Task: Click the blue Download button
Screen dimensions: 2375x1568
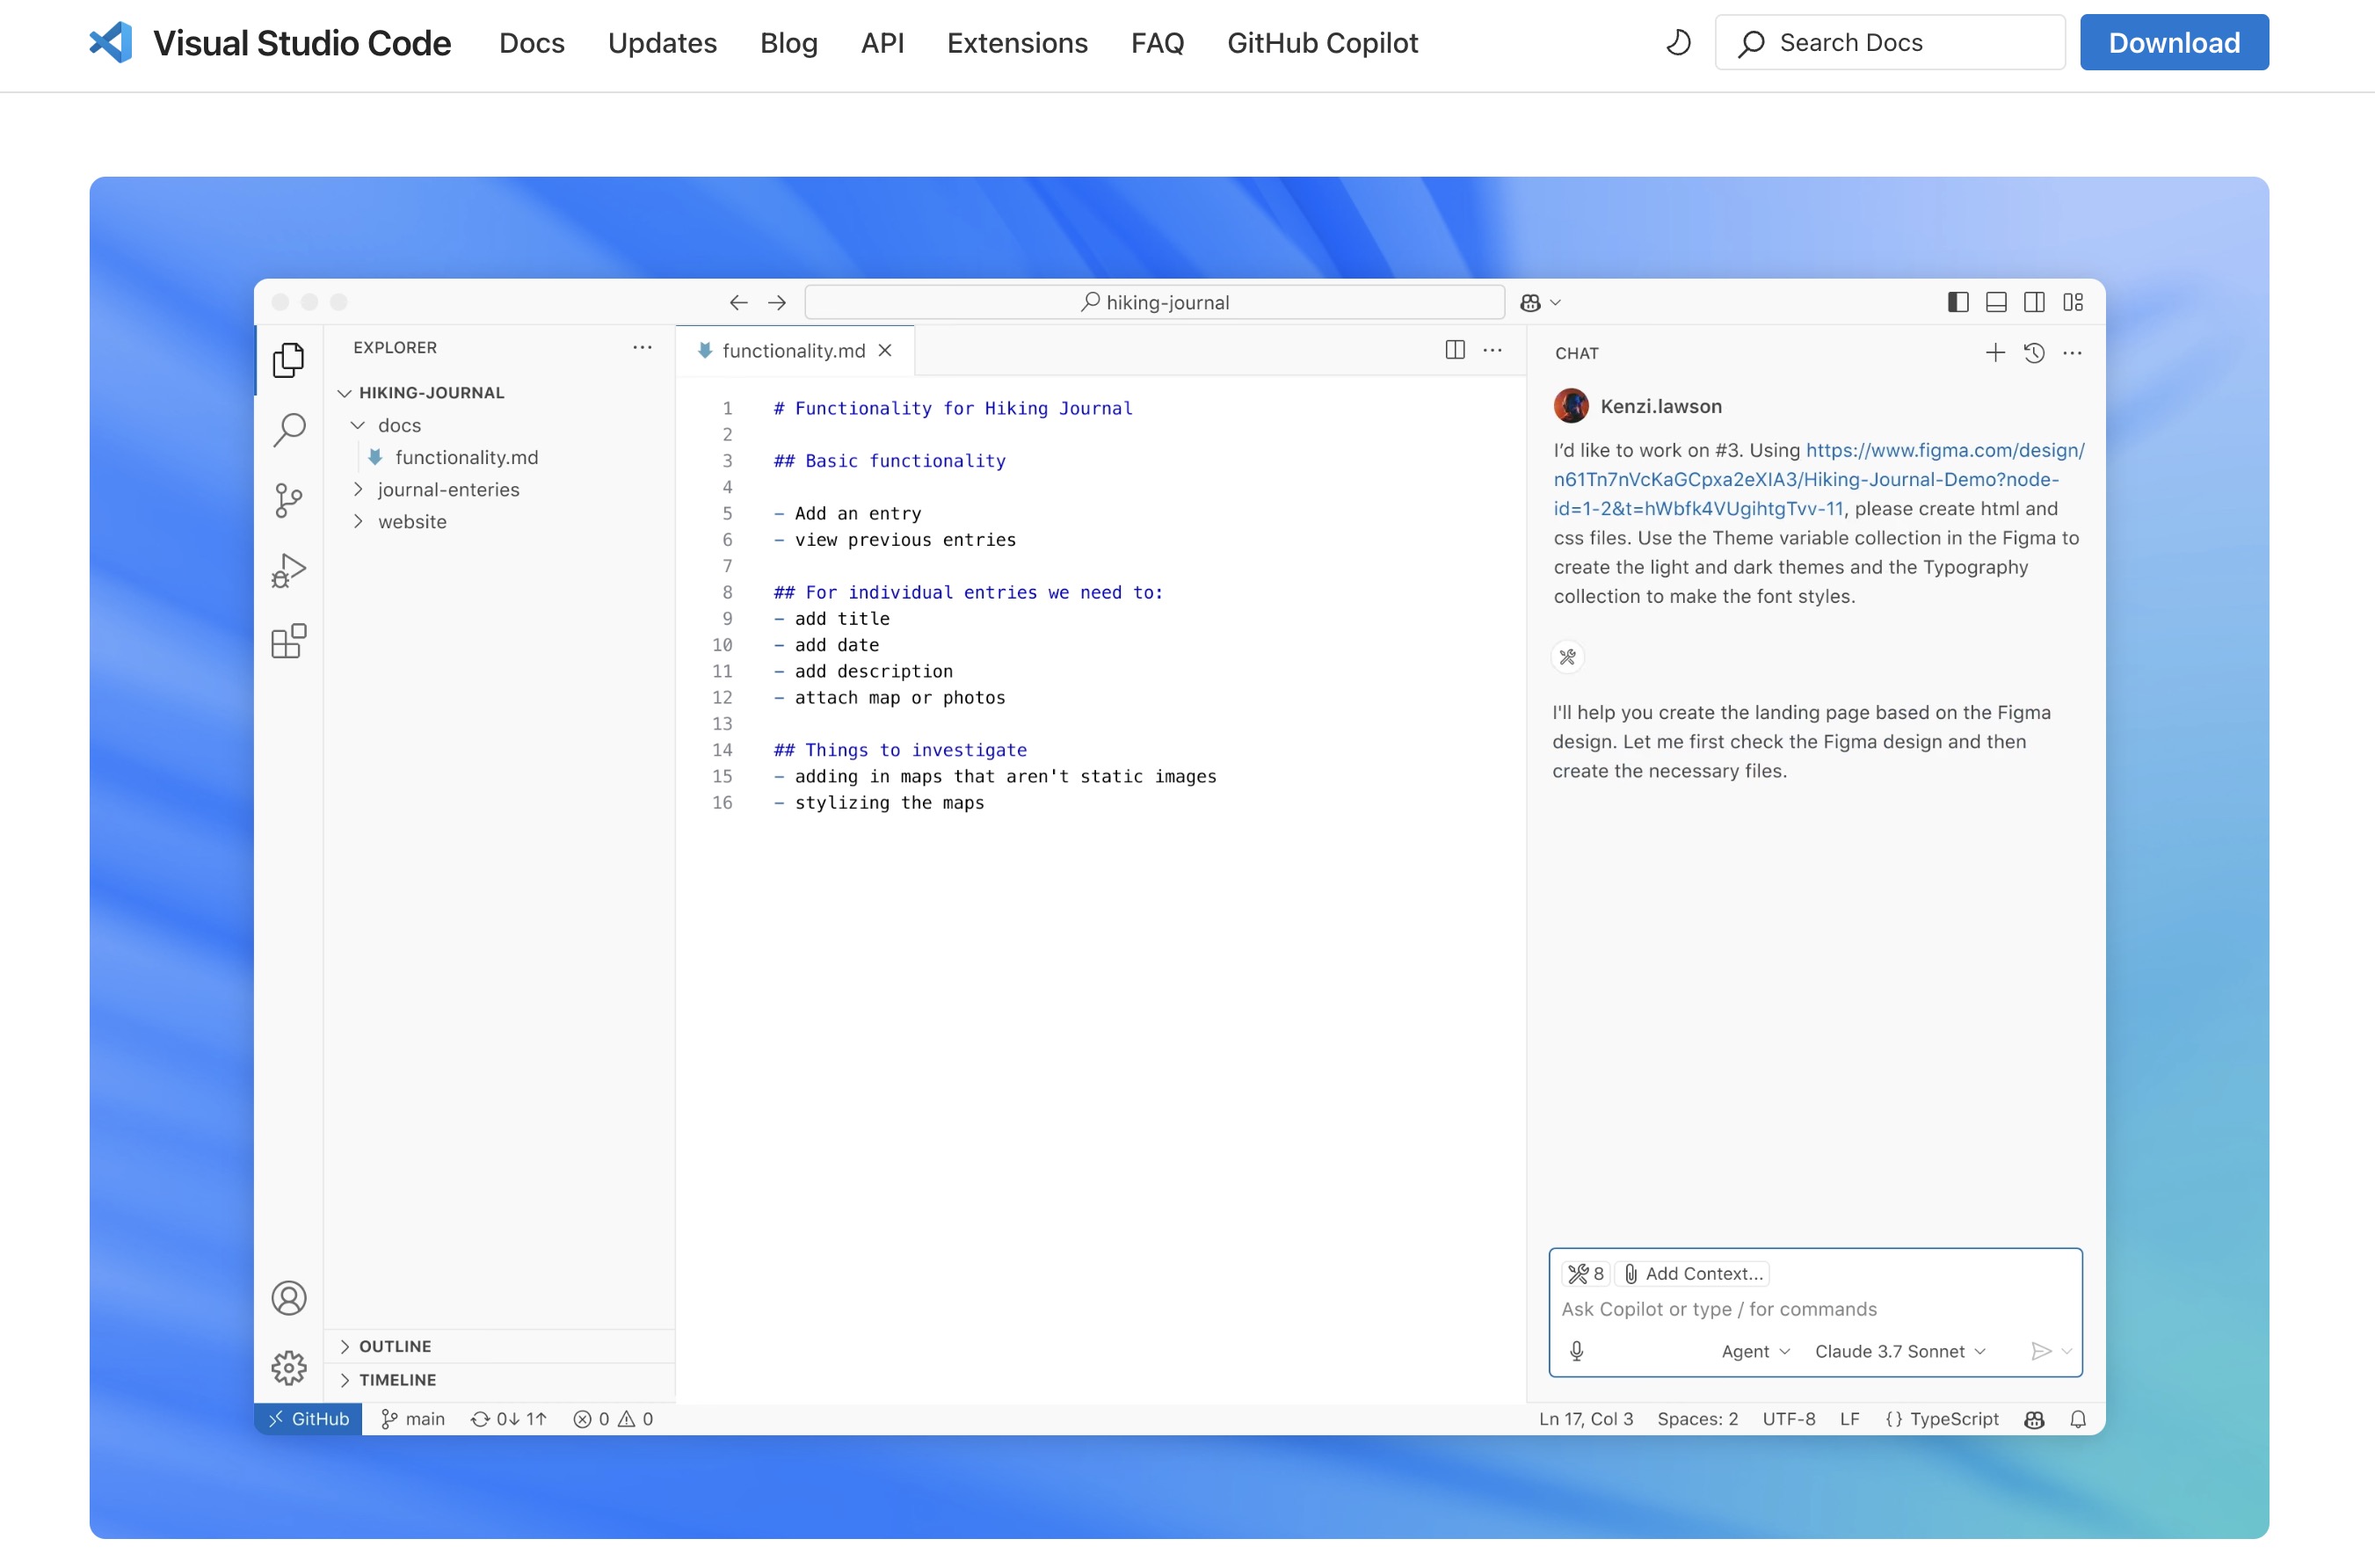Action: pos(2174,42)
